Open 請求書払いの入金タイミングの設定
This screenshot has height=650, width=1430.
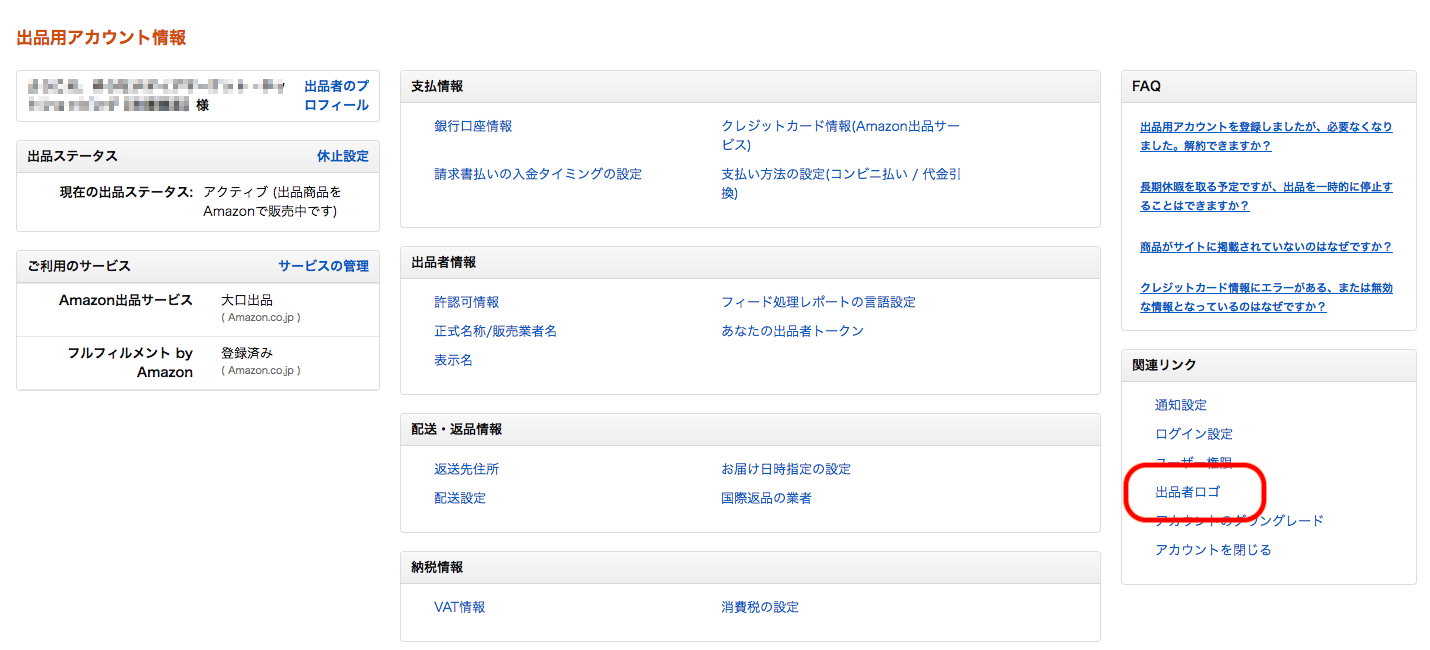pyautogui.click(x=538, y=174)
